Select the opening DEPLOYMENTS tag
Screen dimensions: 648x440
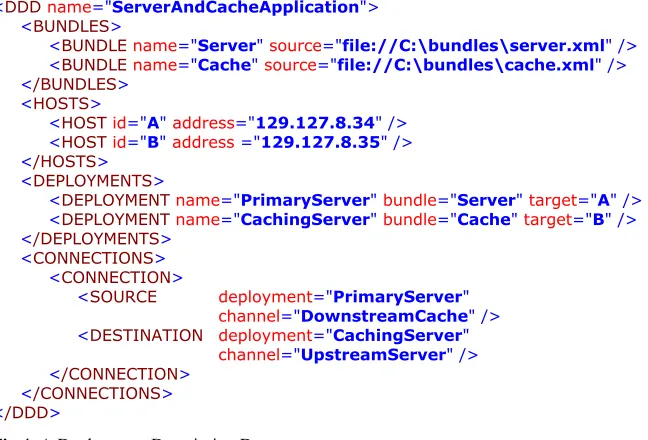pos(93,181)
